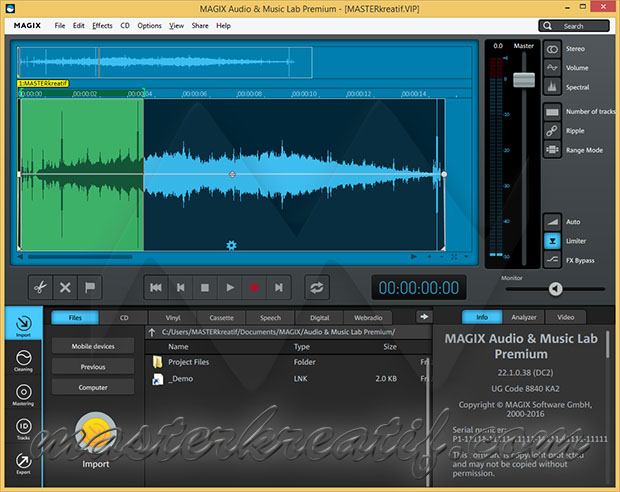
Task: Enable Auto volume button
Action: point(552,222)
